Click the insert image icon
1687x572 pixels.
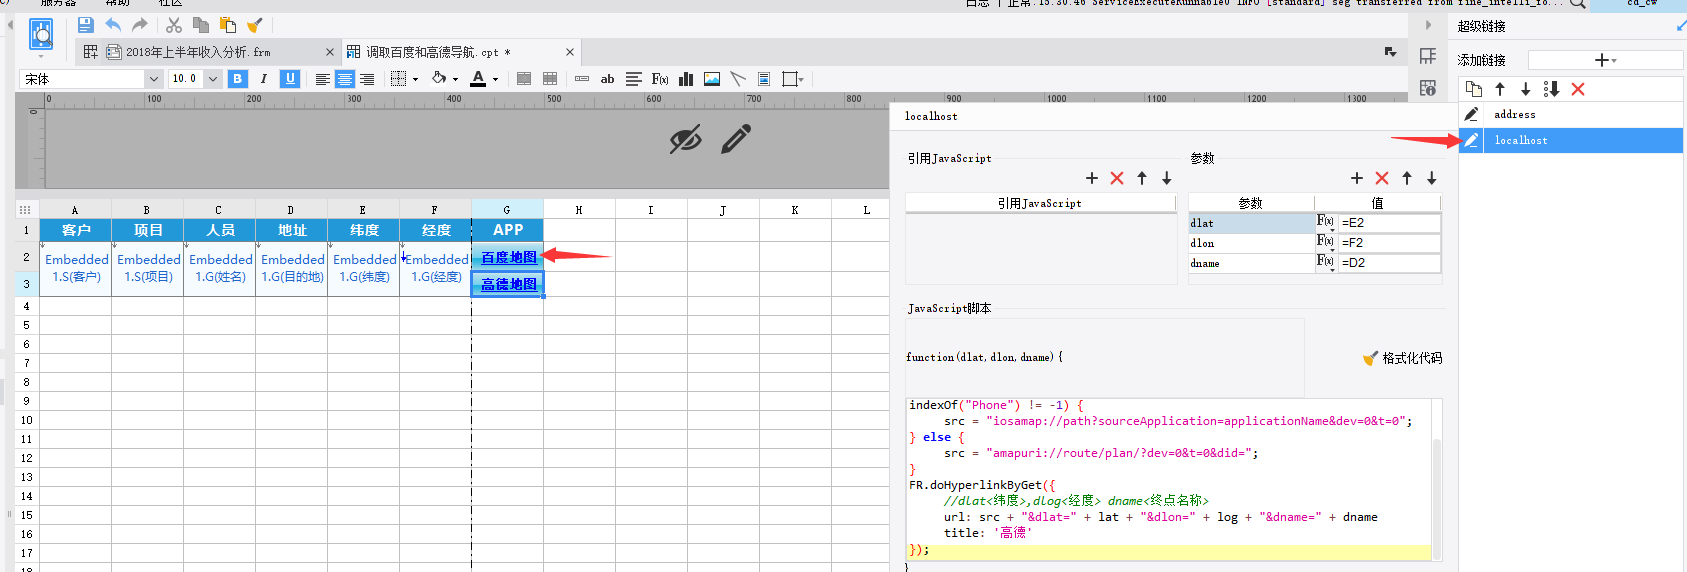point(712,79)
